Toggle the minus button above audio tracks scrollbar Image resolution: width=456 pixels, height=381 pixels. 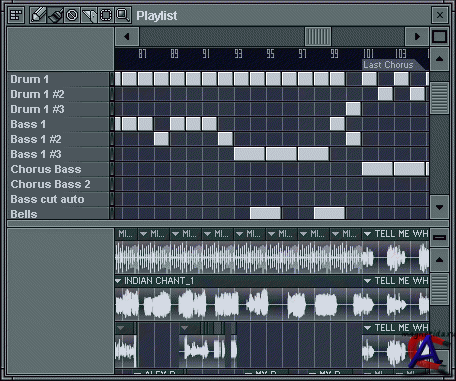(439, 237)
